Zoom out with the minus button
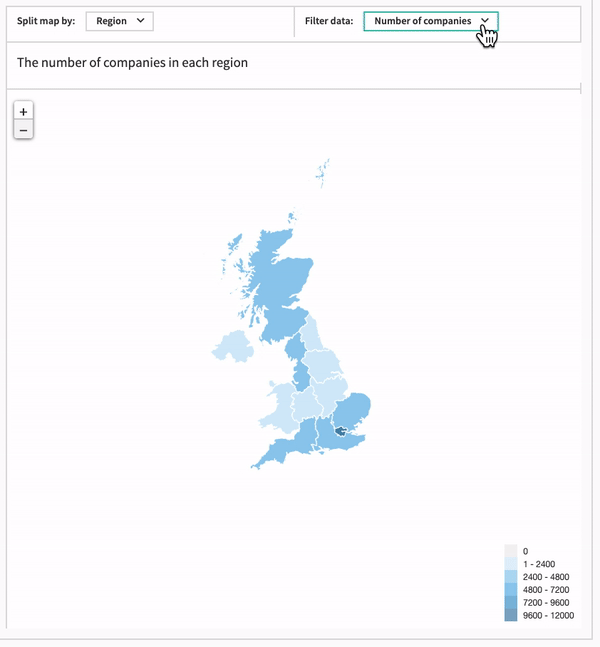600x647 pixels. click(x=24, y=130)
